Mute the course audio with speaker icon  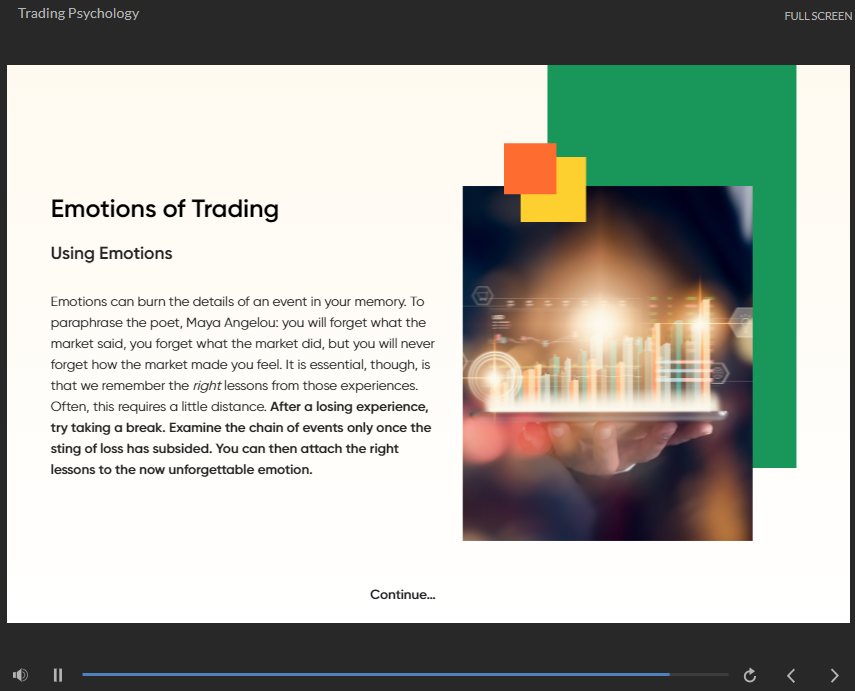(x=20, y=675)
